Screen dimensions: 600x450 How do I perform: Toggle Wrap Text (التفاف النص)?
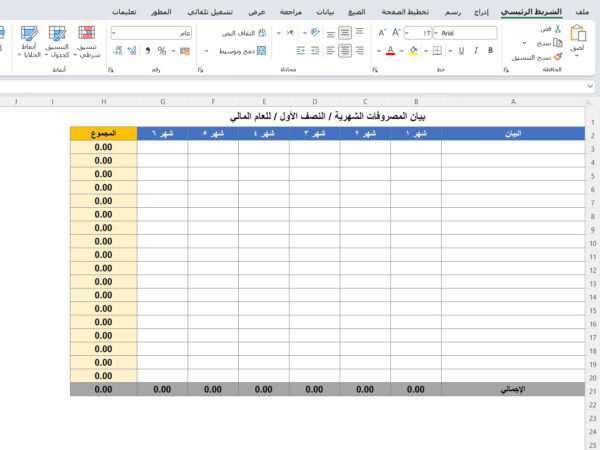coord(244,33)
